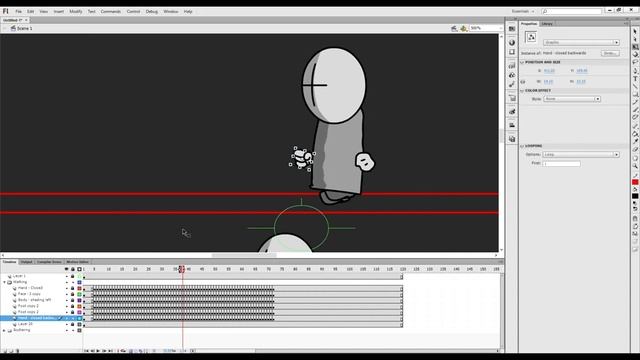Screen dimensions: 640x360
Task: Collapse the Position and Size section
Action: pos(522,62)
